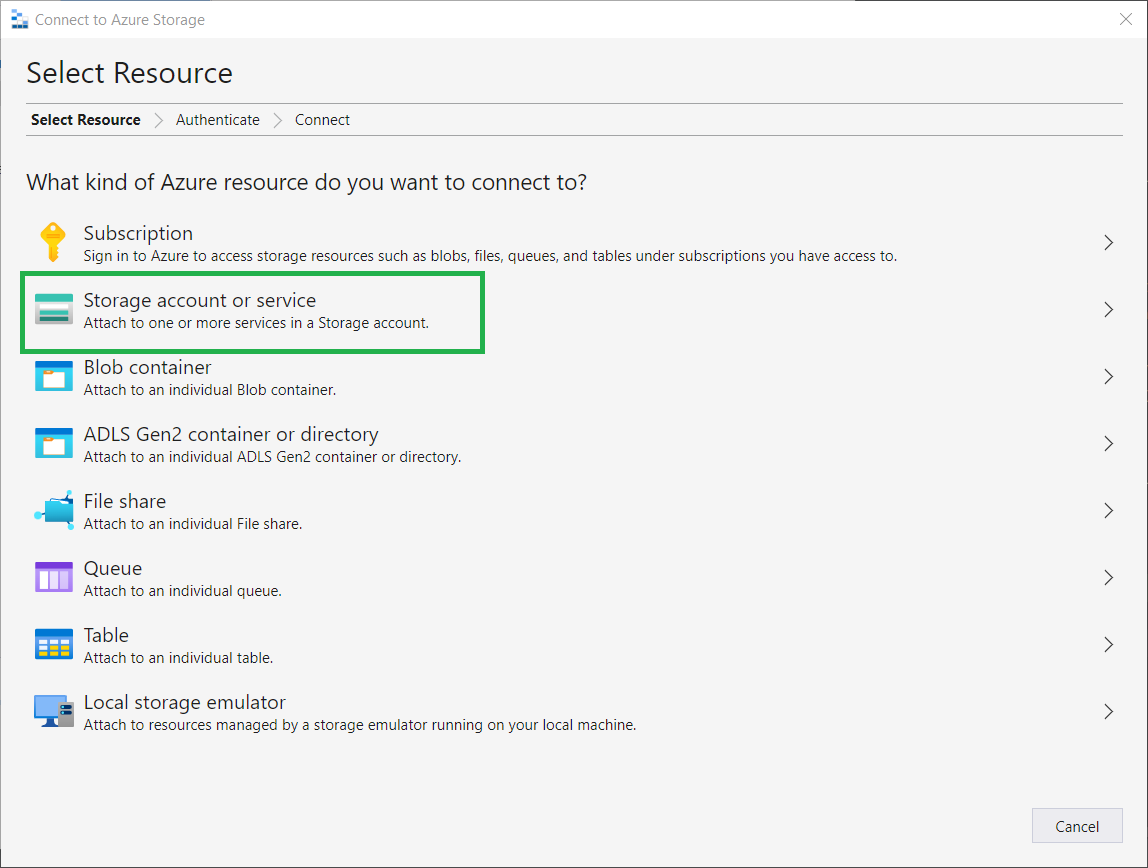Choose the Storage account or service title
The image size is (1148, 868).
coord(200,300)
